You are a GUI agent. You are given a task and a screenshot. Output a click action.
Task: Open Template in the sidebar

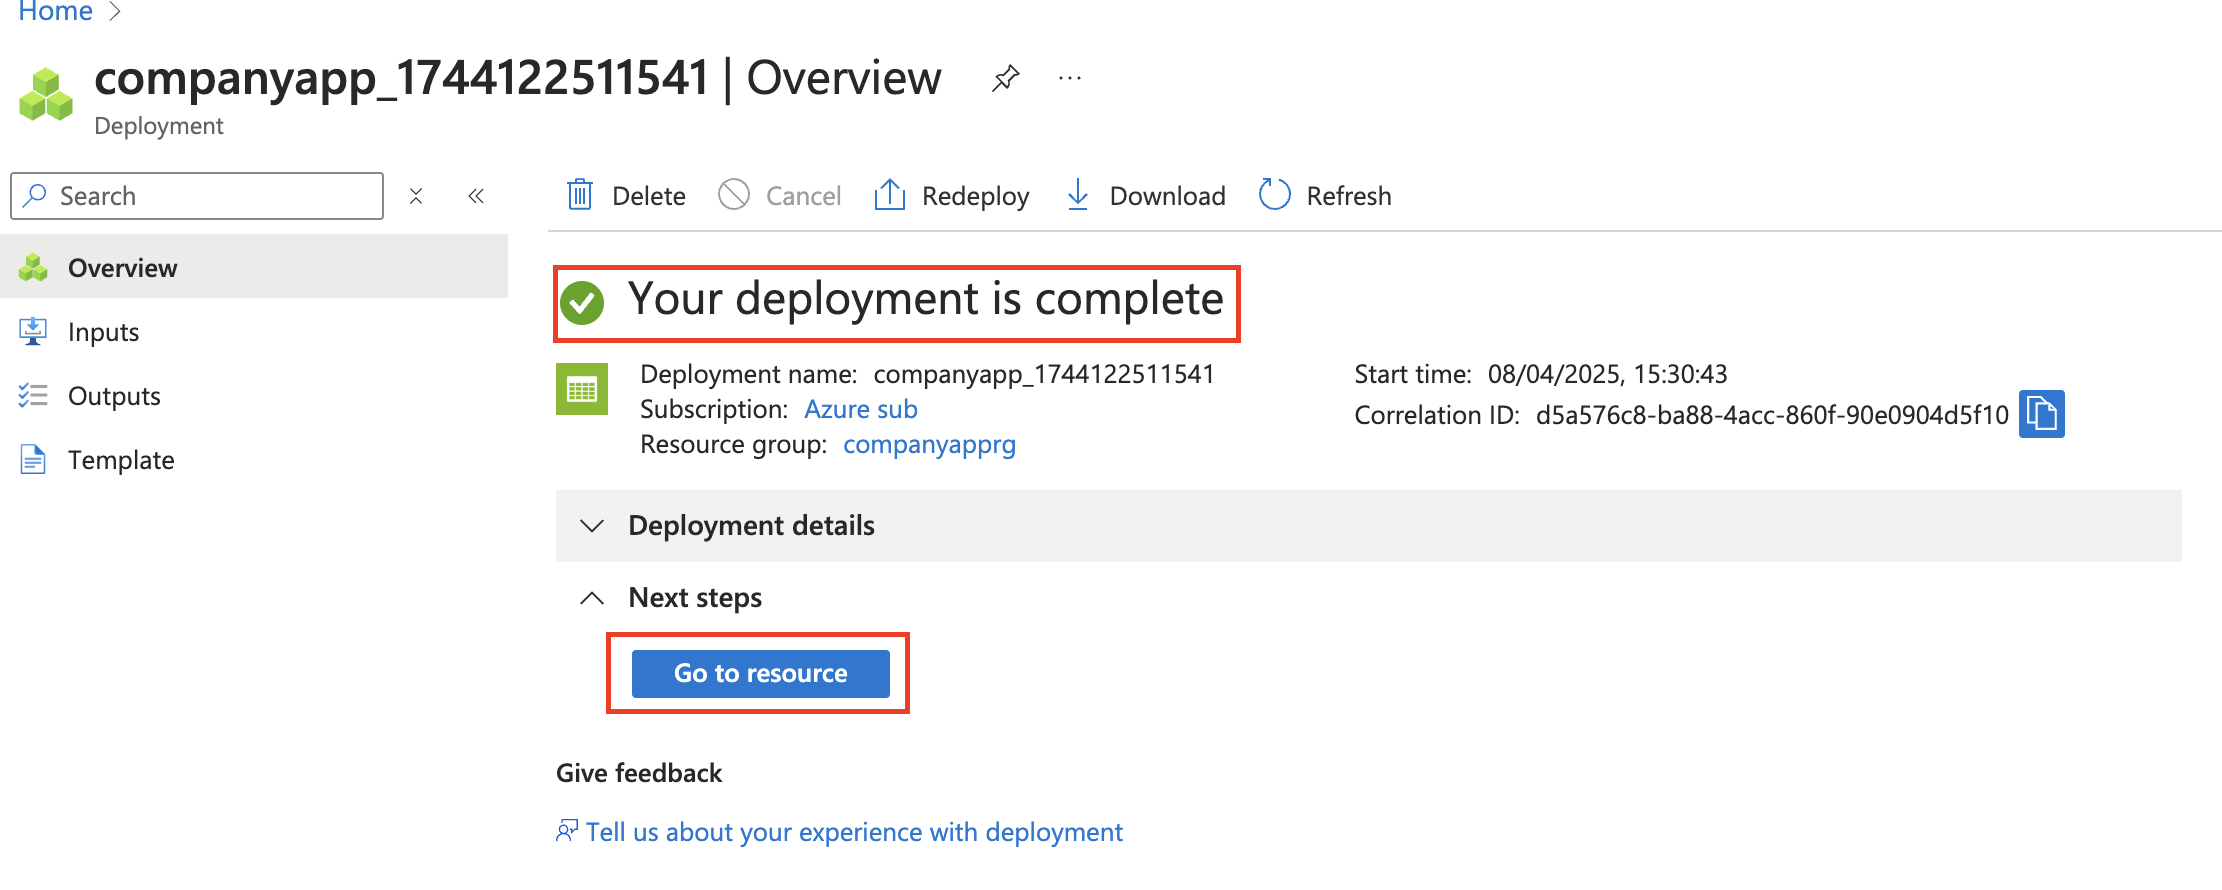click(x=254, y=460)
